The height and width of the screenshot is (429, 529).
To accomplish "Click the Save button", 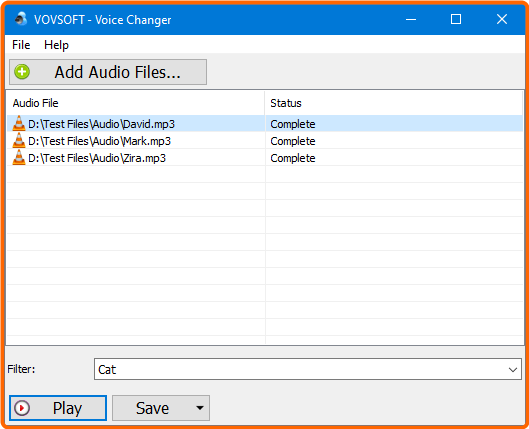I will (x=152, y=408).
